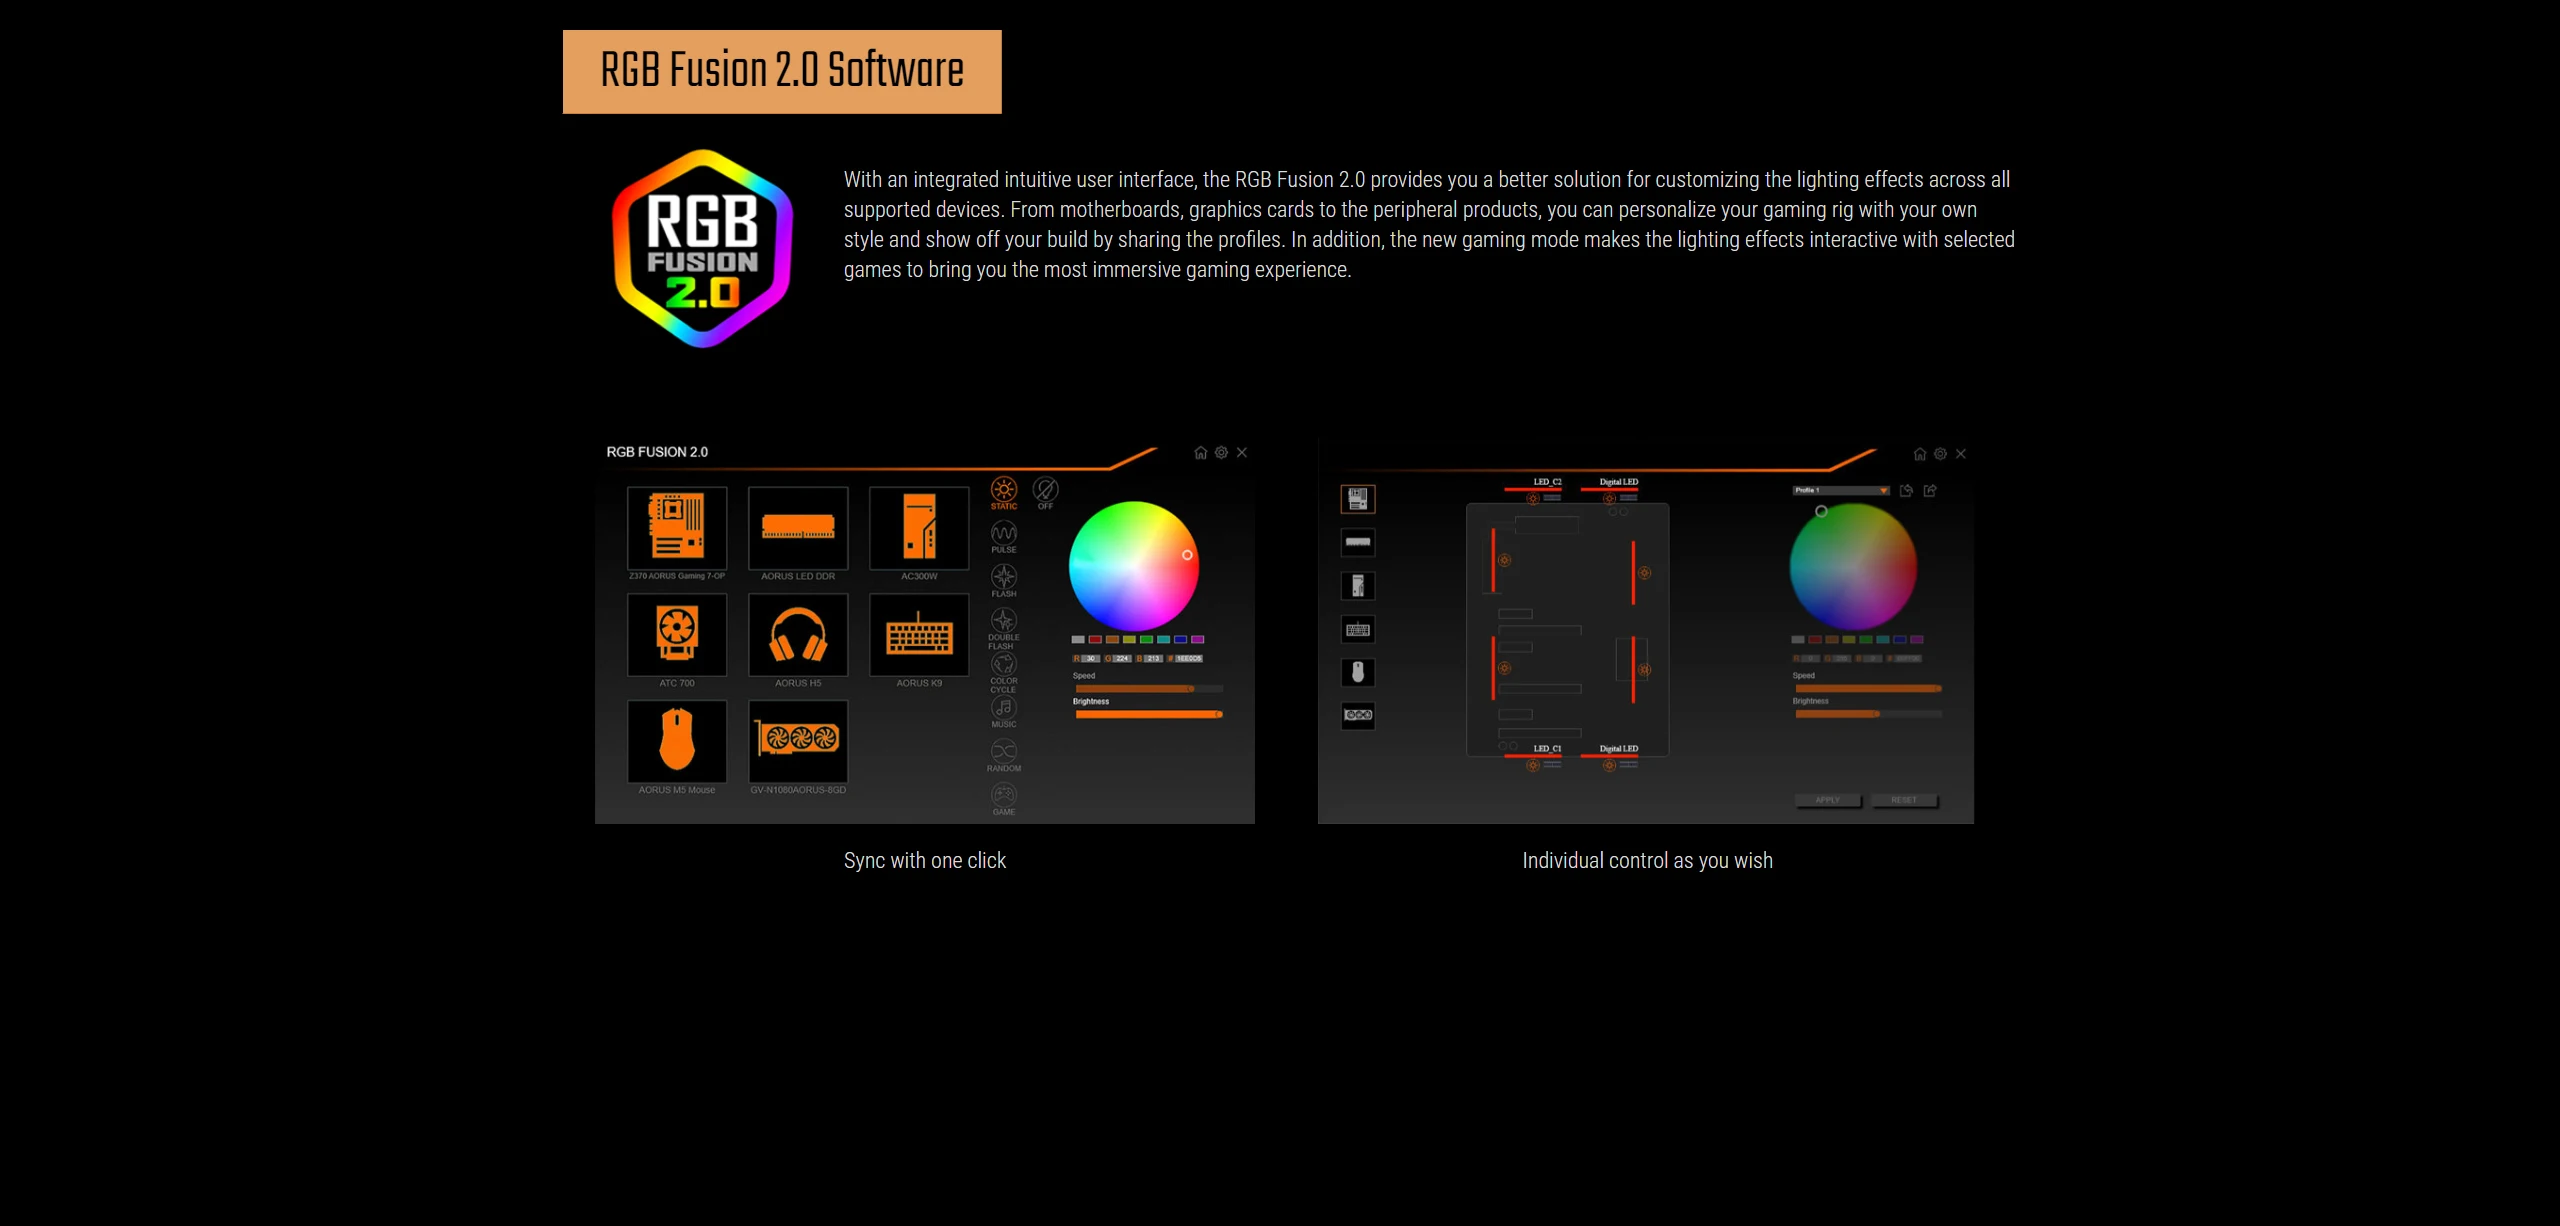Click the lower-left board zone light icon
The height and width of the screenshot is (1226, 2560).
1504,668
